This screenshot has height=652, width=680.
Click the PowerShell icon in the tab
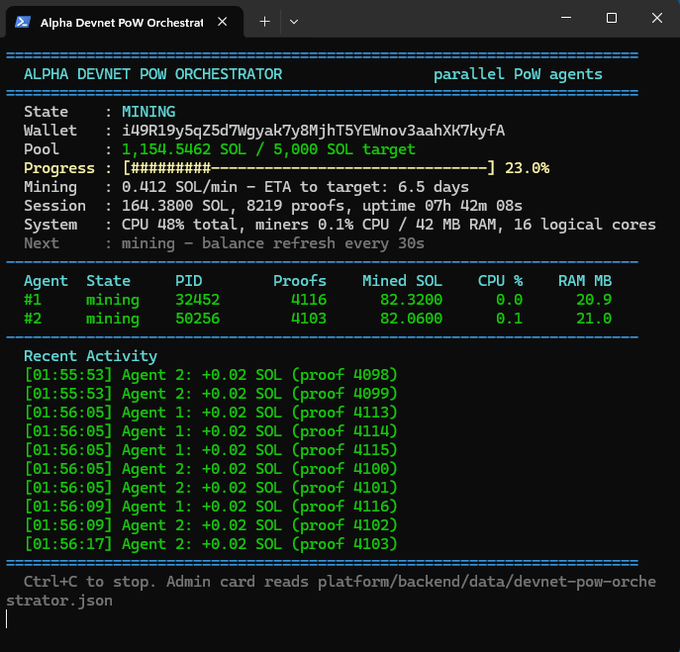pyautogui.click(x=23, y=22)
